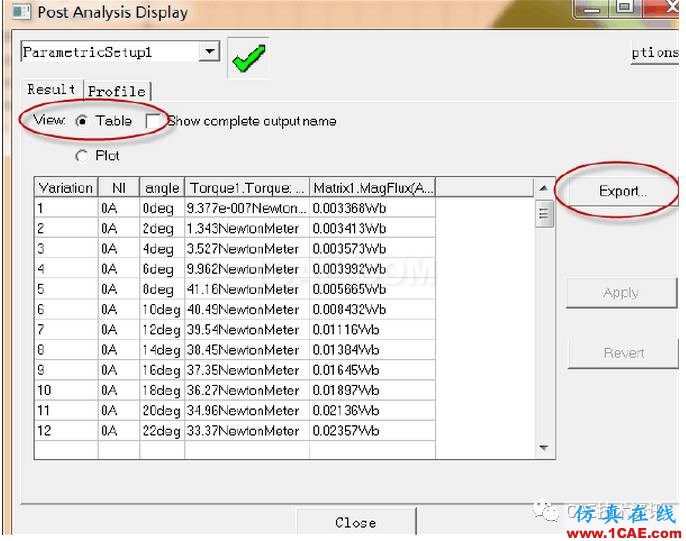Click the Post Analysis Display title icon

click(x=21, y=12)
